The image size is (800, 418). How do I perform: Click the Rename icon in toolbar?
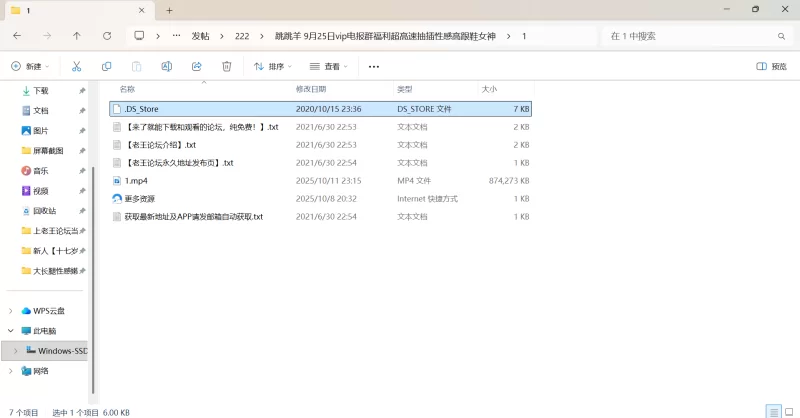click(167, 66)
